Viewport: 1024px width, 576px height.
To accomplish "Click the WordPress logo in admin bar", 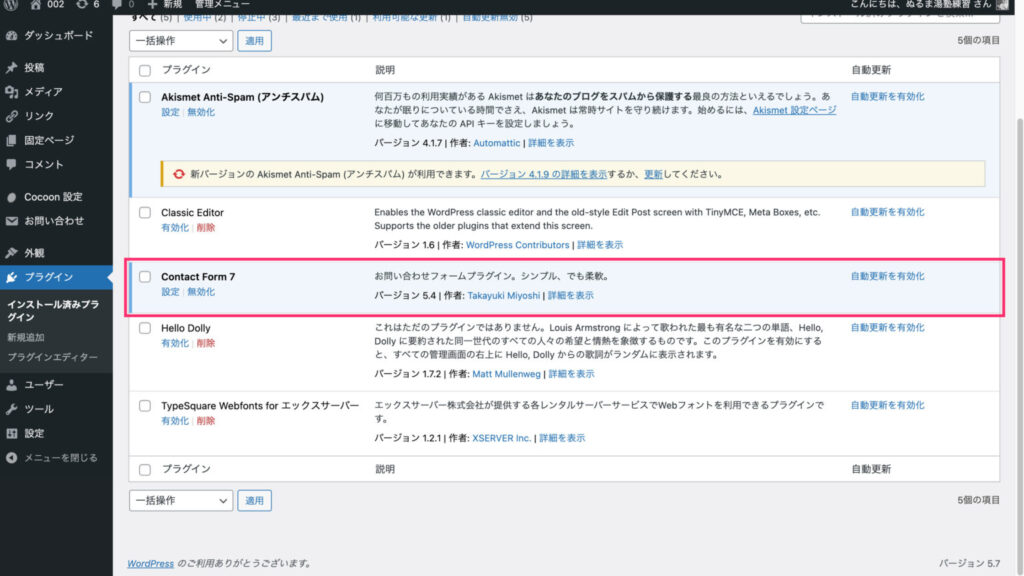I will (12, 5).
